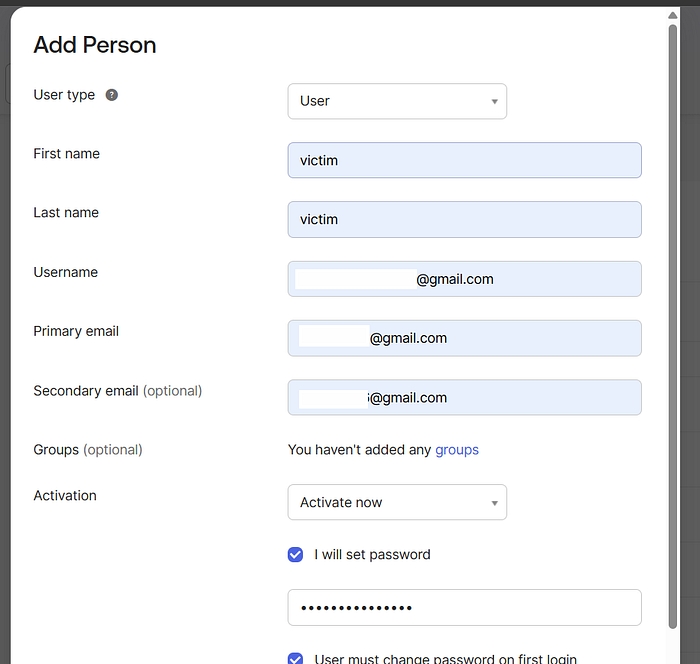This screenshot has height=664, width=700.
Task: Click the "Secondary email (optional)" label
Action: (118, 391)
